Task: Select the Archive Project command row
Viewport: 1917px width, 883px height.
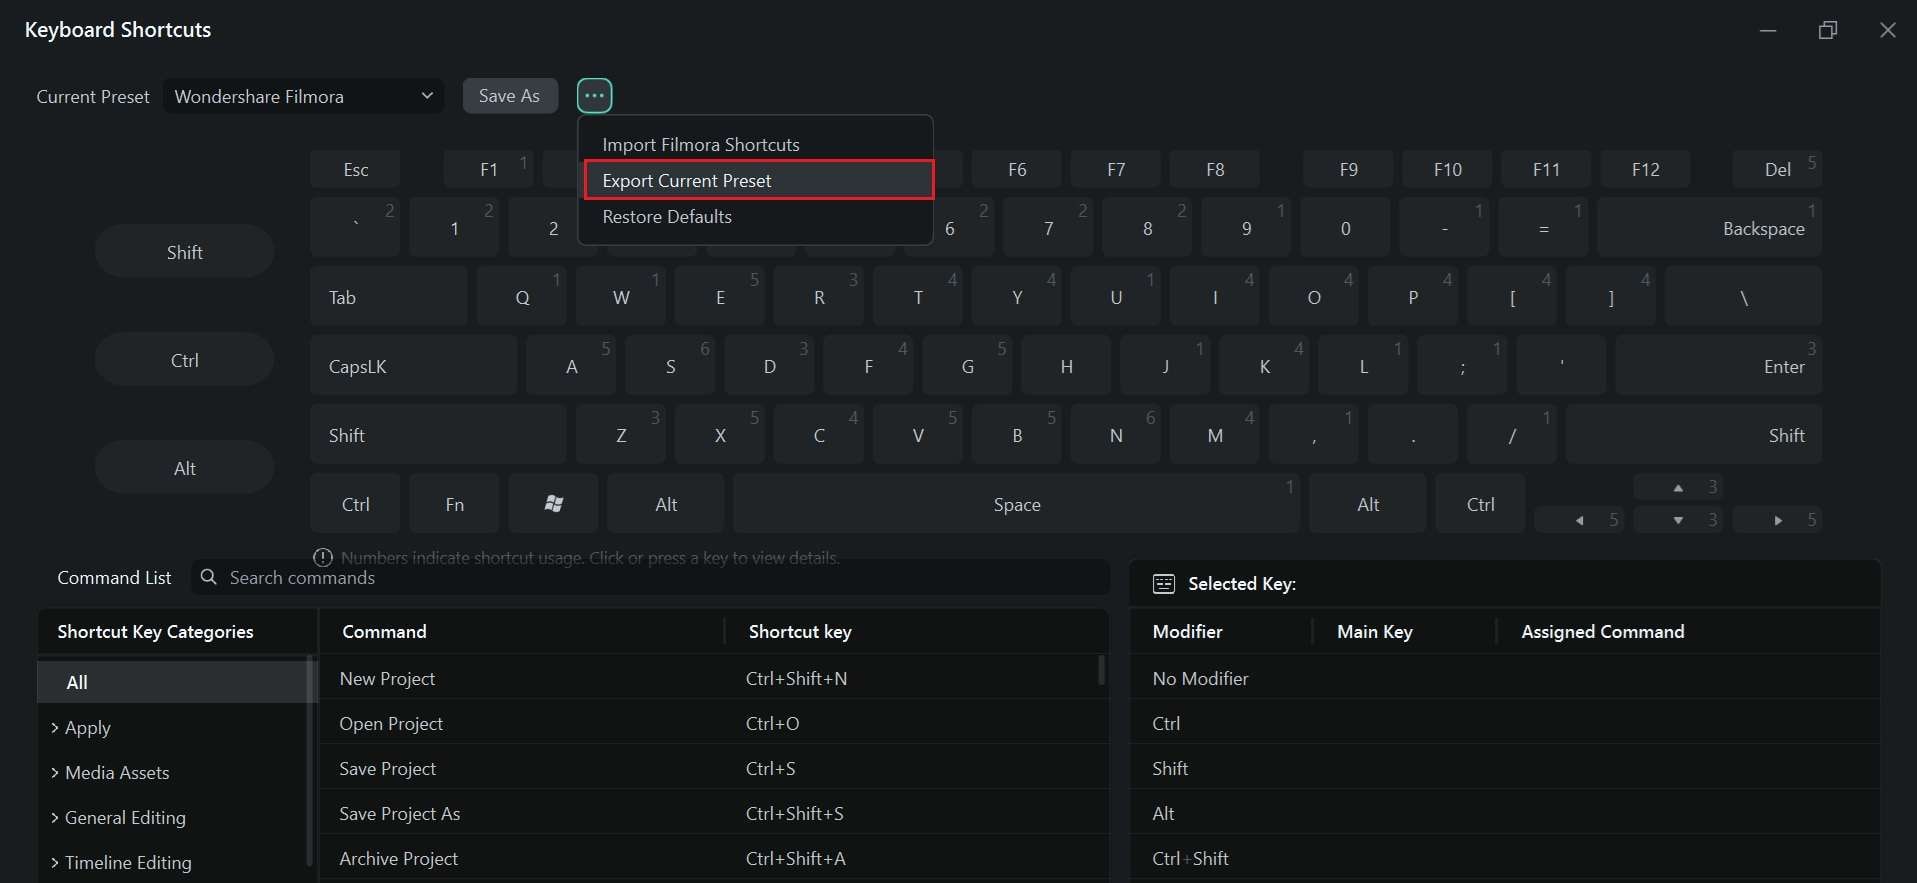Action: point(712,858)
